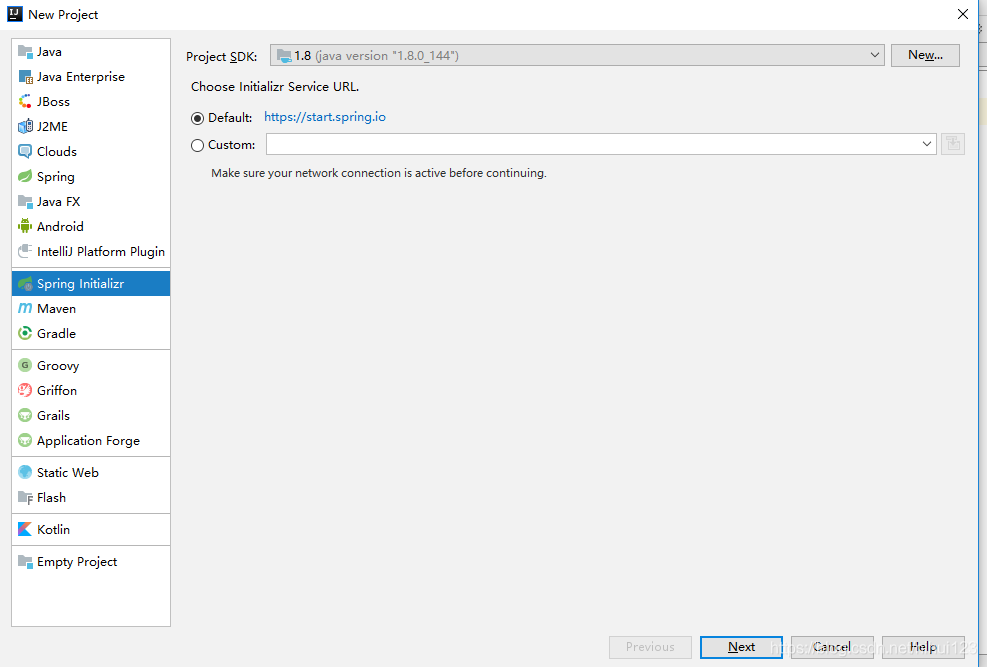Click the Application Forge icon

[25, 440]
